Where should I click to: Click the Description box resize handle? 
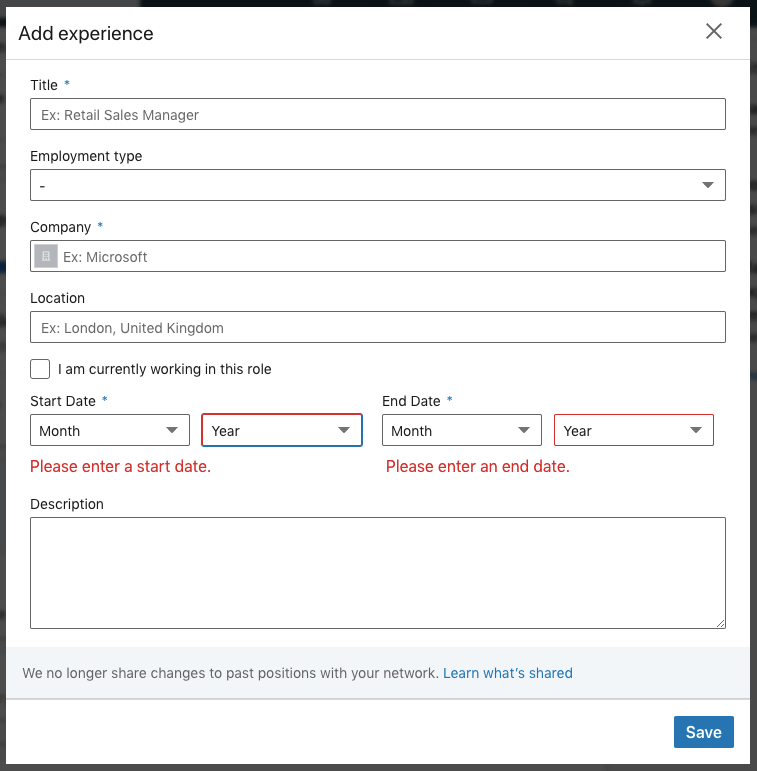coord(720,623)
